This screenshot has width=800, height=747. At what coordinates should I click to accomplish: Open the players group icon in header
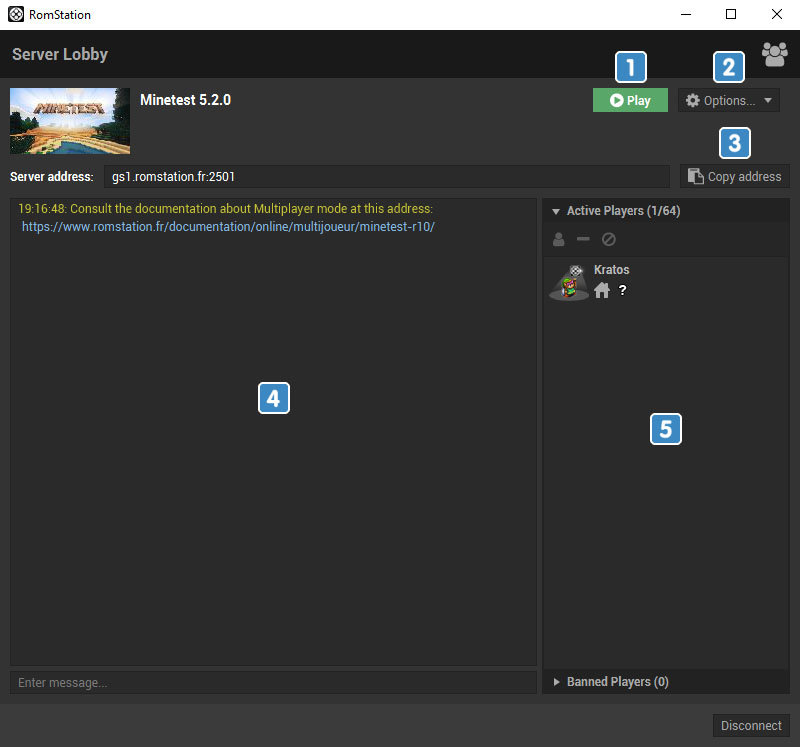pos(774,54)
